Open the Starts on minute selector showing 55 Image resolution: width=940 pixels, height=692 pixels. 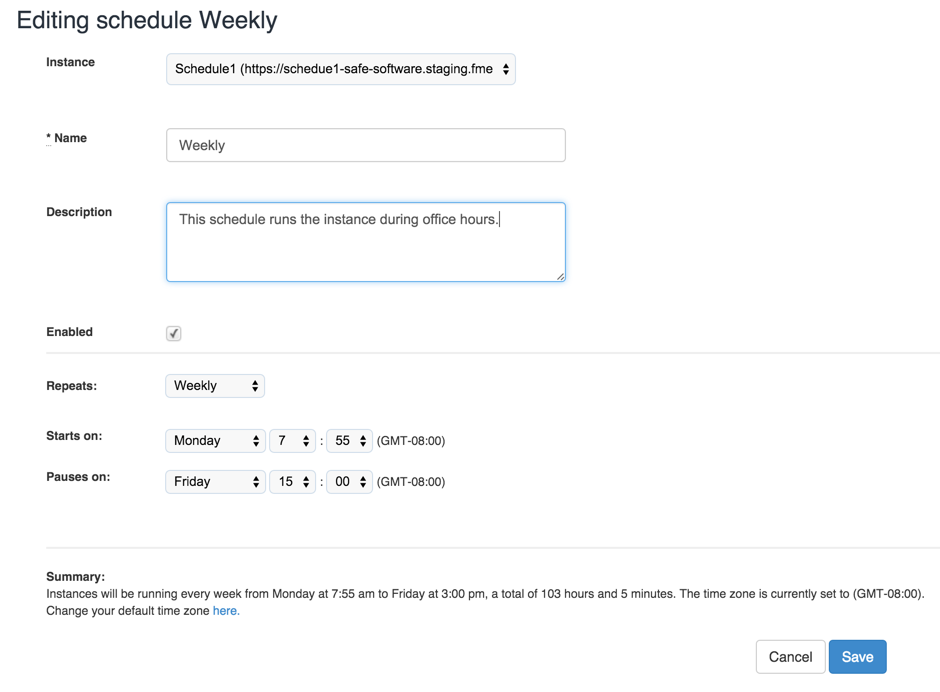[x=349, y=441]
